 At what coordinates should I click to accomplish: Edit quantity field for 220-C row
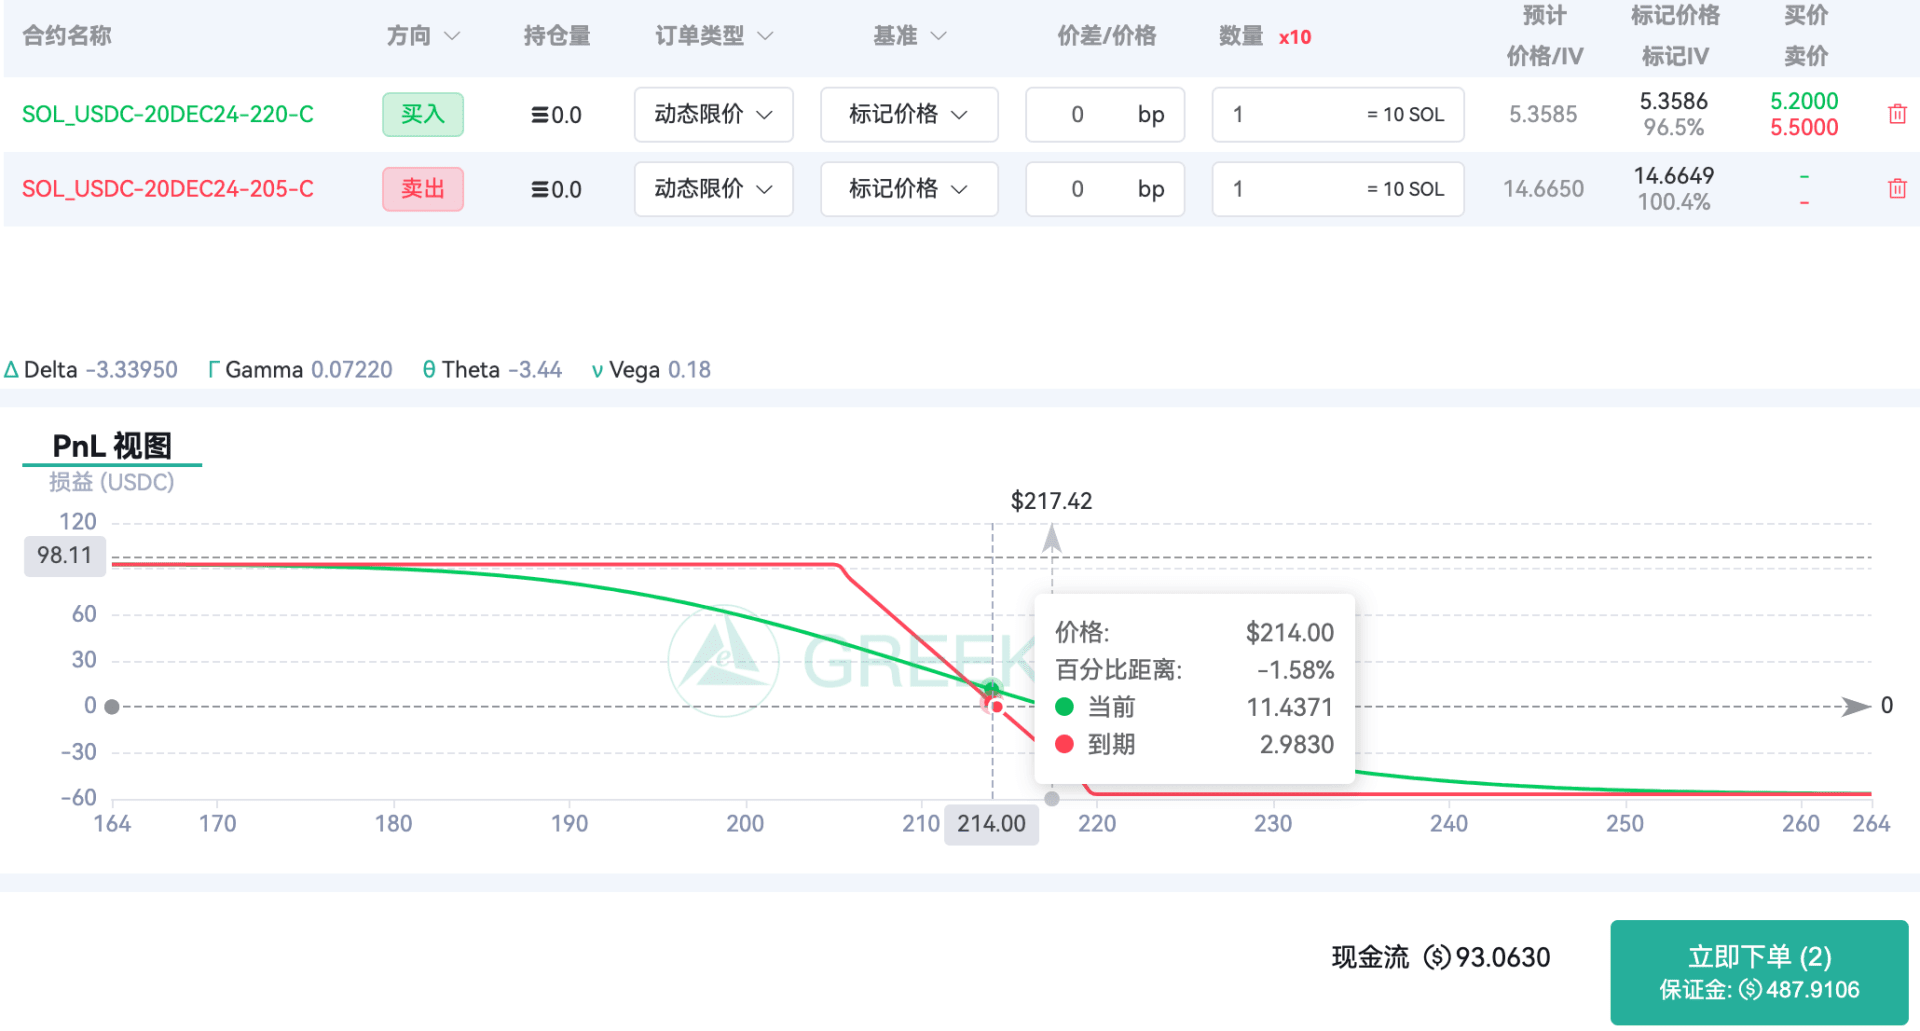[x=1338, y=114]
